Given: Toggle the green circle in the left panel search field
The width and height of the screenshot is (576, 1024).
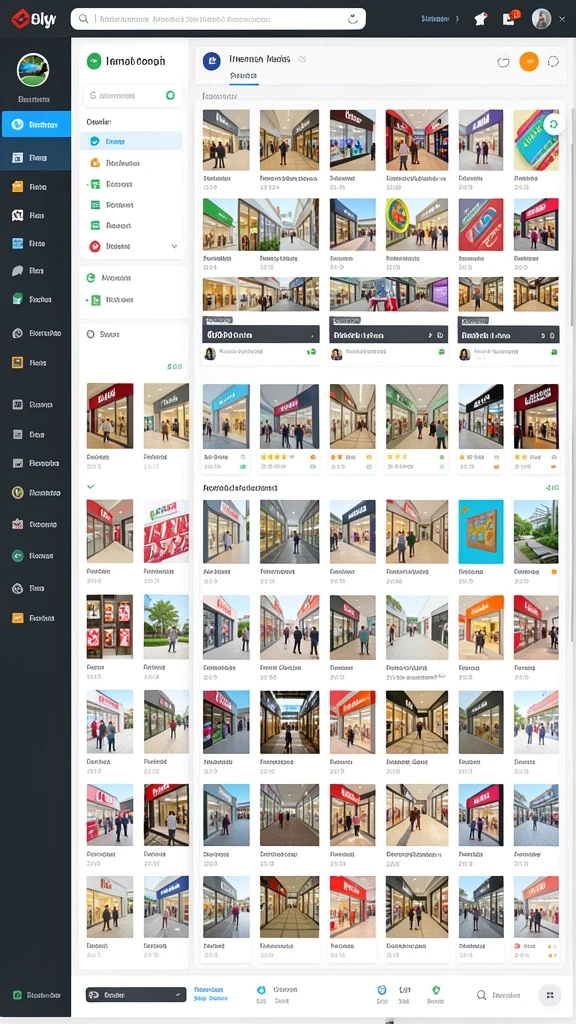Looking at the screenshot, I should pyautogui.click(x=170, y=95).
